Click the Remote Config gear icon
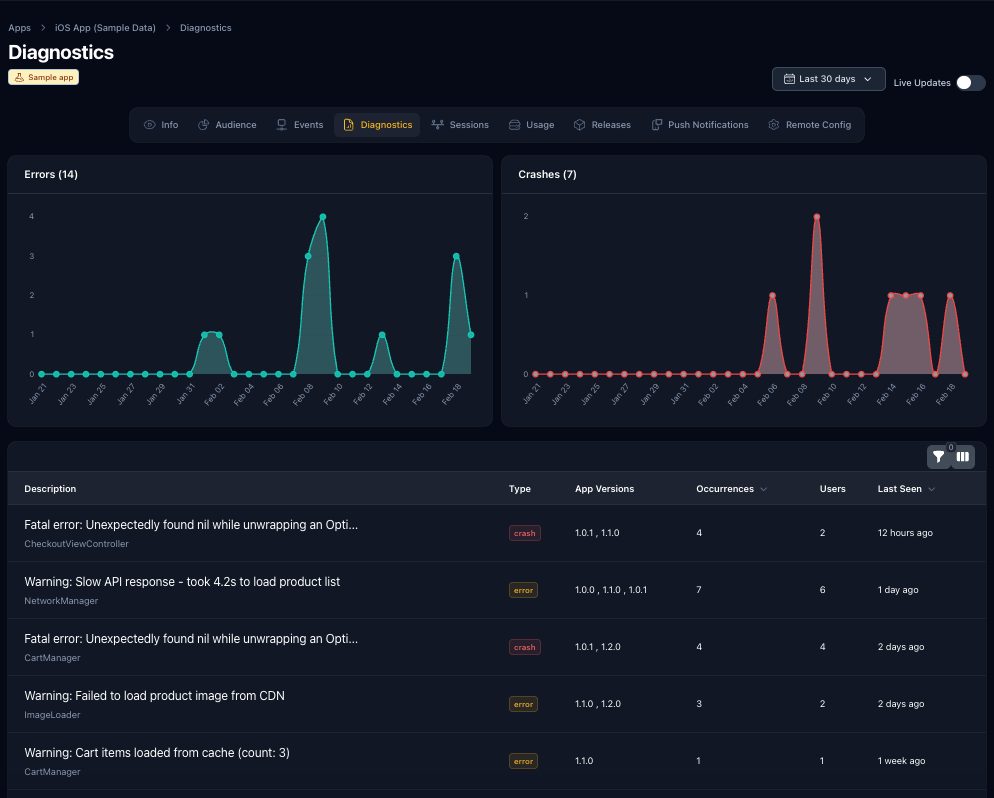 point(774,125)
